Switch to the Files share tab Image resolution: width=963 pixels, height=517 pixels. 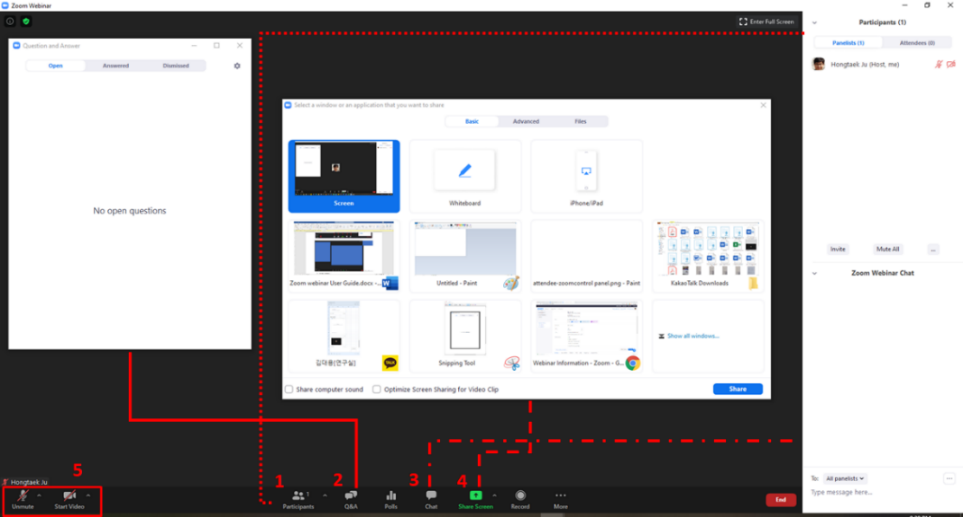coord(580,122)
